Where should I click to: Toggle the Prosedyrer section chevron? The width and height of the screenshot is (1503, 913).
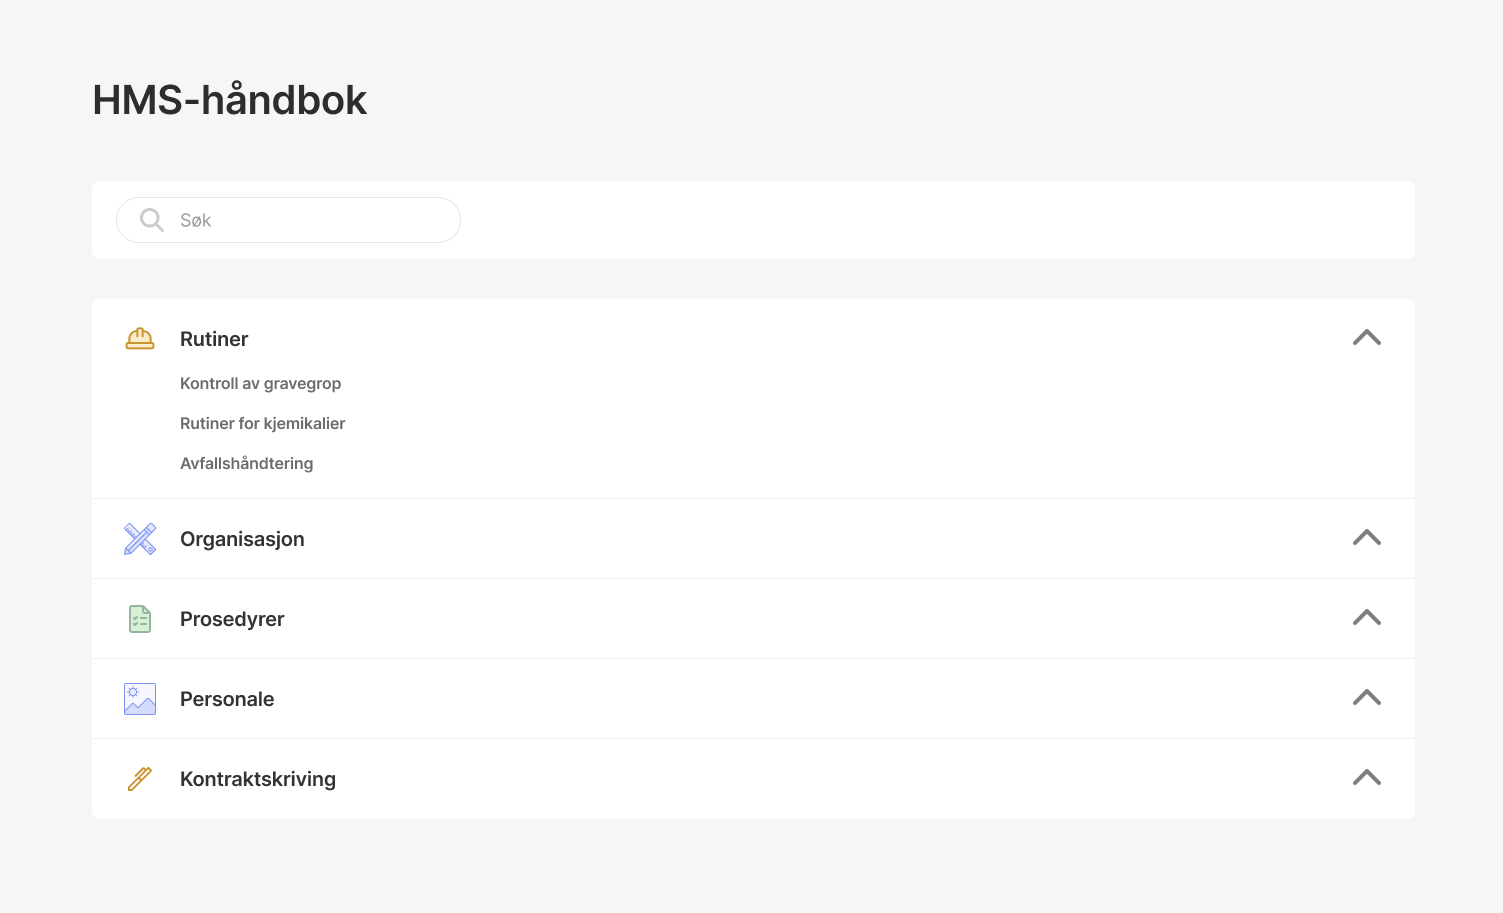(1366, 618)
